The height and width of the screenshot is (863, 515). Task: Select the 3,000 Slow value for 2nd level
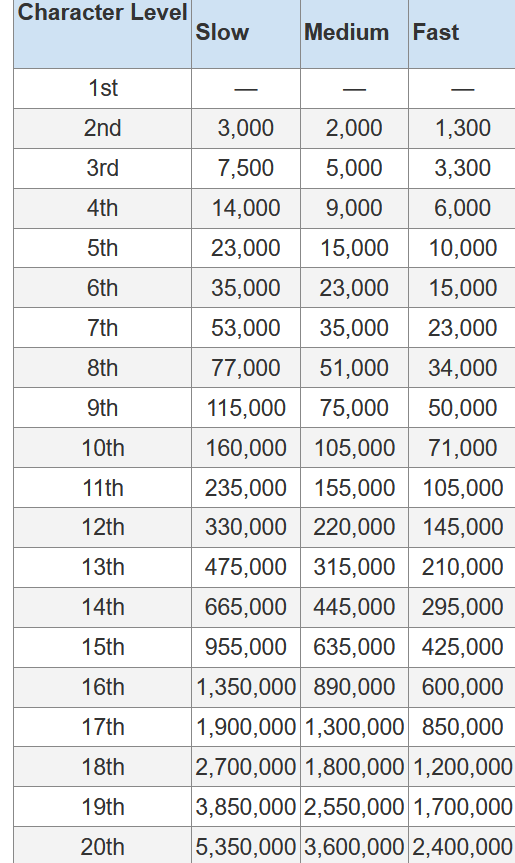245,128
